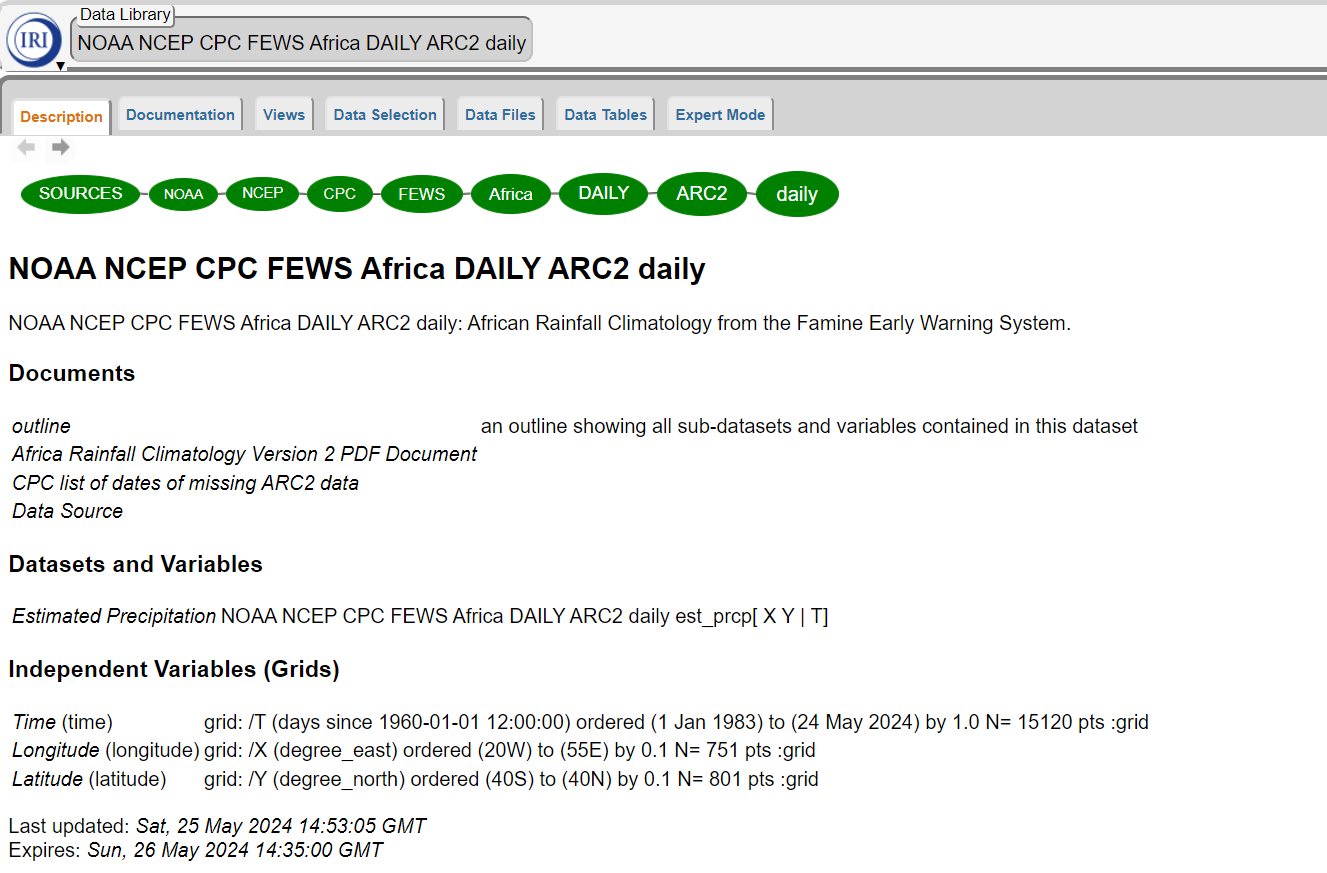Viewport: 1327px width, 873px height.
Task: Select the Data Tables tab
Action: tap(605, 115)
